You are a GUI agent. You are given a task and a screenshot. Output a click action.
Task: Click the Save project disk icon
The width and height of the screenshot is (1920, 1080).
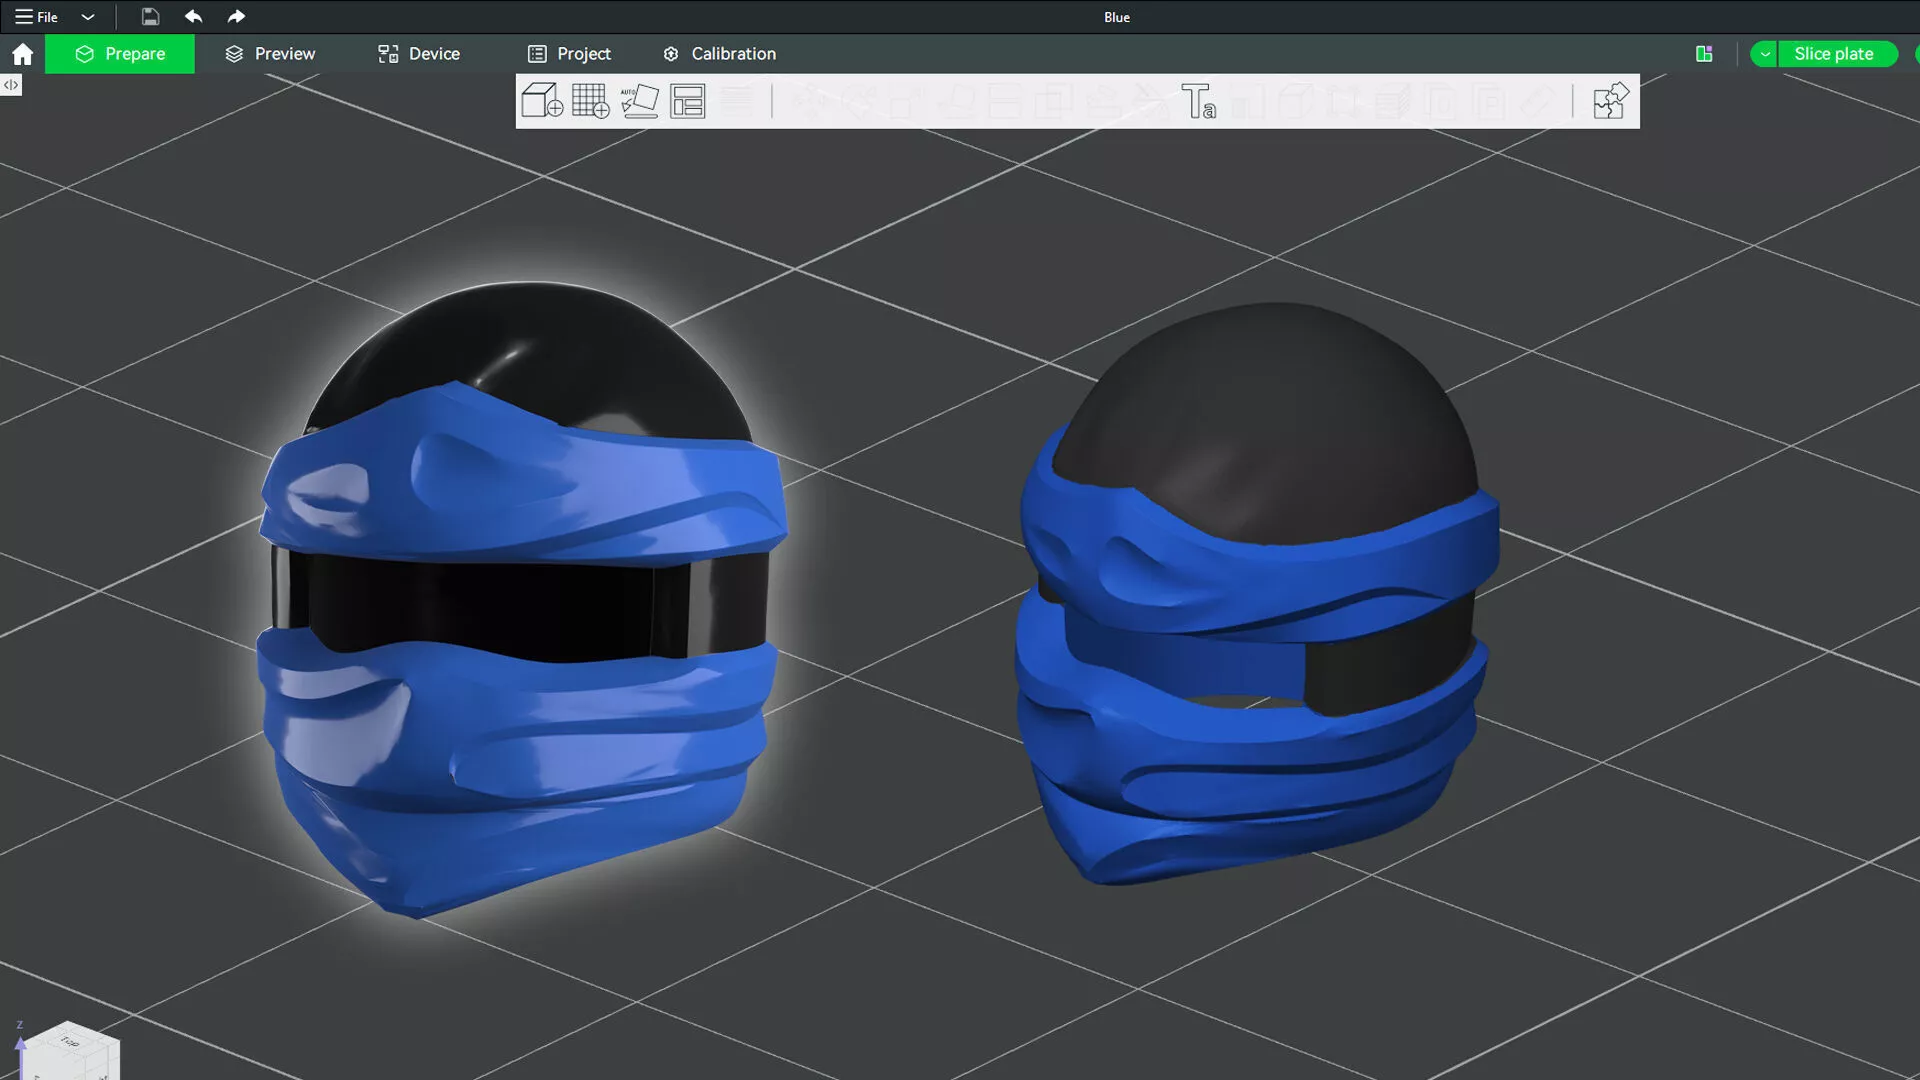click(150, 17)
